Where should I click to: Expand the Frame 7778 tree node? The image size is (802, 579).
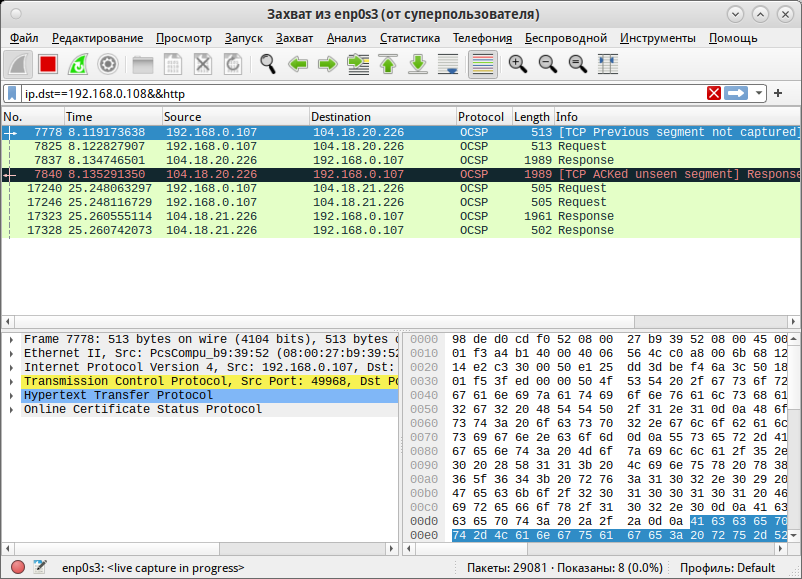[x=11, y=339]
